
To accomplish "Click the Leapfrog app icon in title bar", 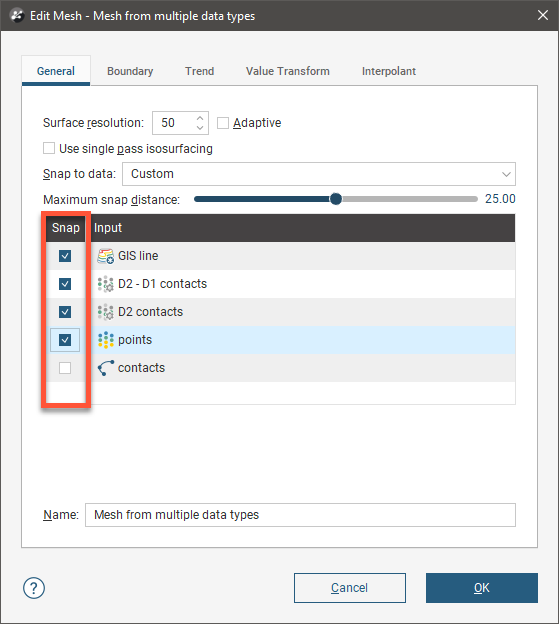I will (17, 16).
